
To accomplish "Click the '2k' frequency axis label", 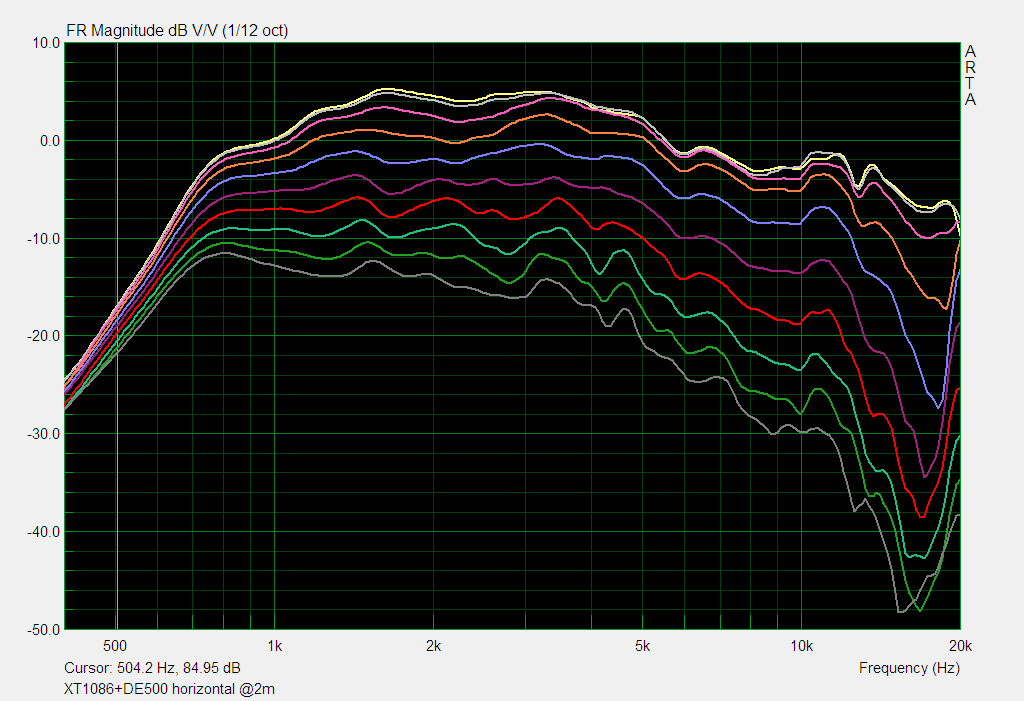I will [x=433, y=646].
